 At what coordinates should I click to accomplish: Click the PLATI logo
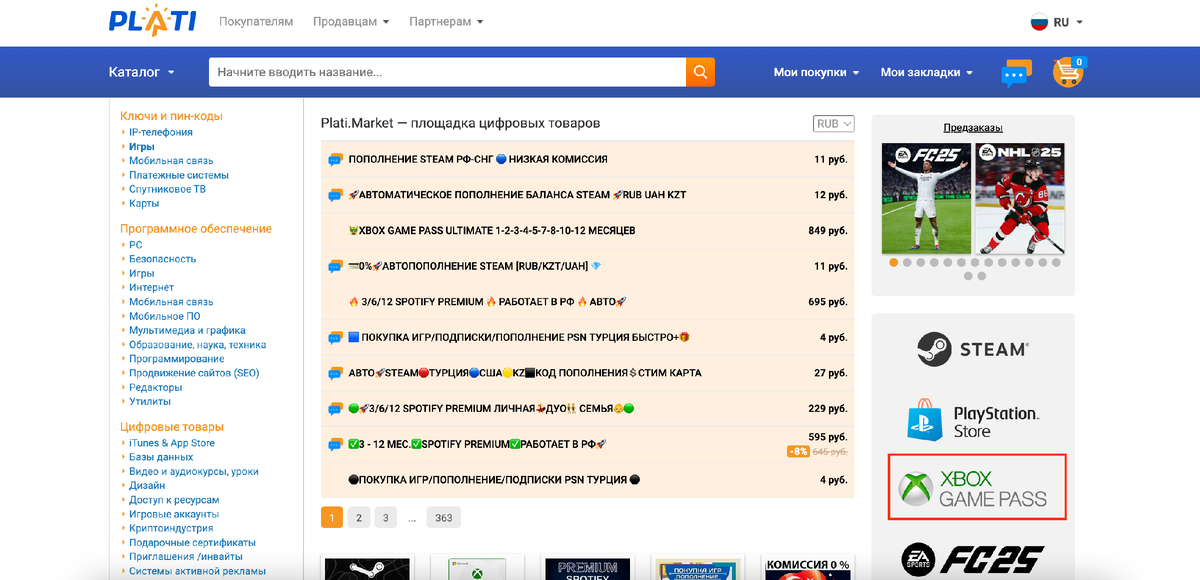152,20
